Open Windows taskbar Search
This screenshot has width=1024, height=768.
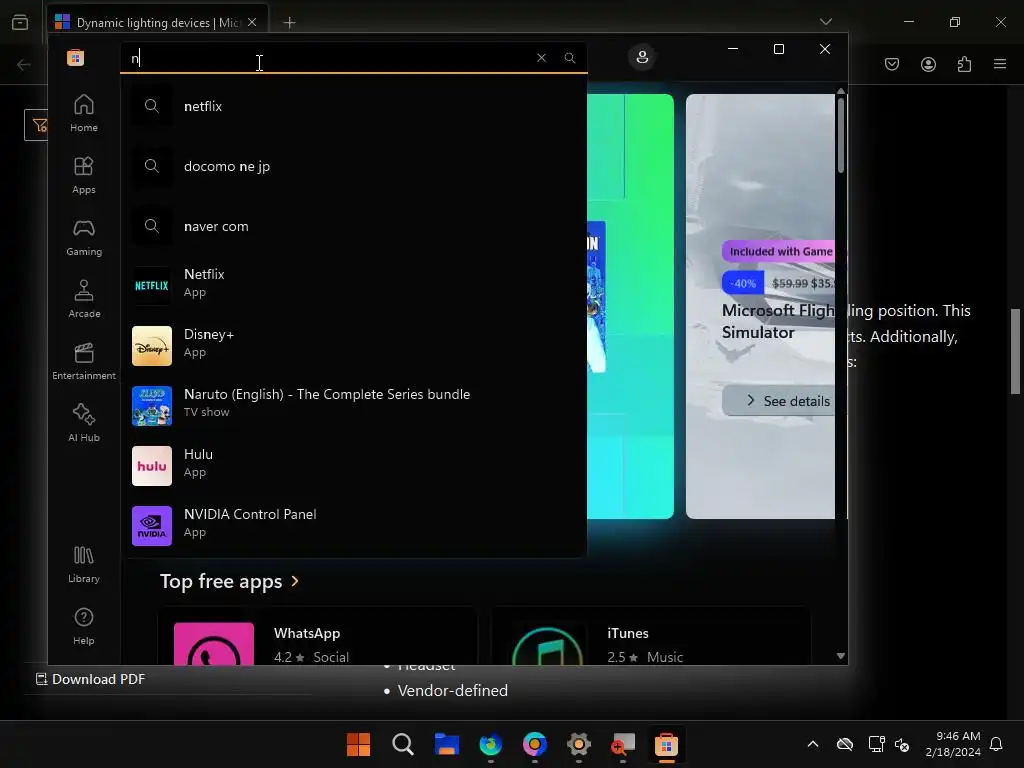[x=403, y=744]
